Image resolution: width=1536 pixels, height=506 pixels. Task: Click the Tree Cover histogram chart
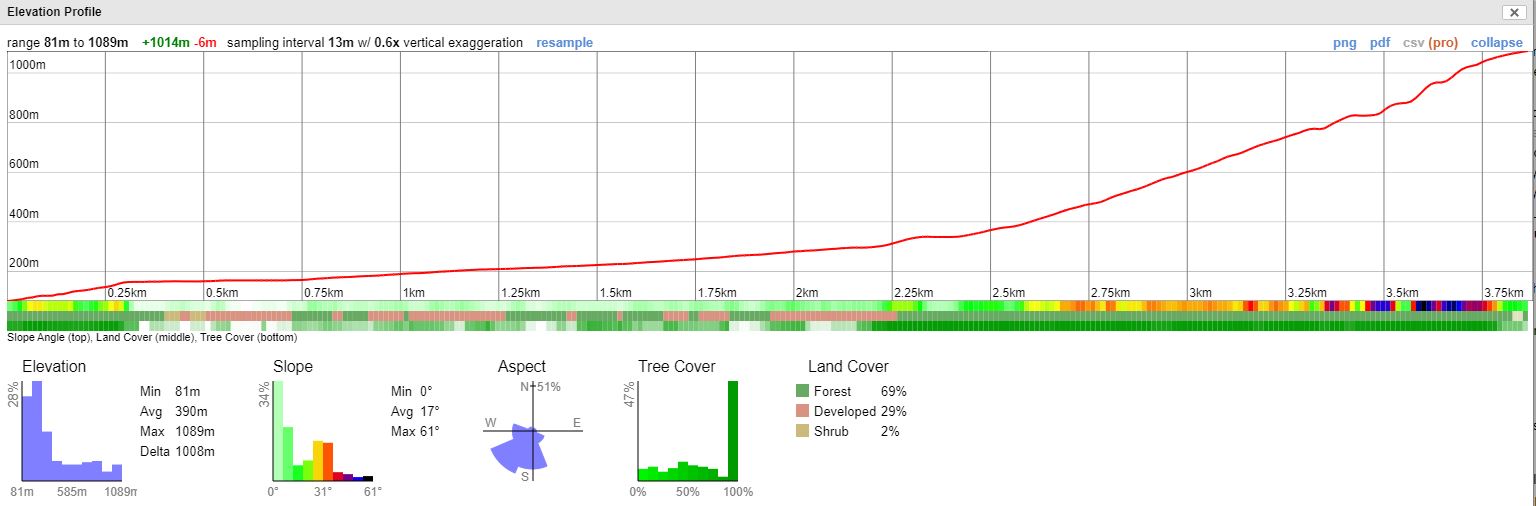688,432
